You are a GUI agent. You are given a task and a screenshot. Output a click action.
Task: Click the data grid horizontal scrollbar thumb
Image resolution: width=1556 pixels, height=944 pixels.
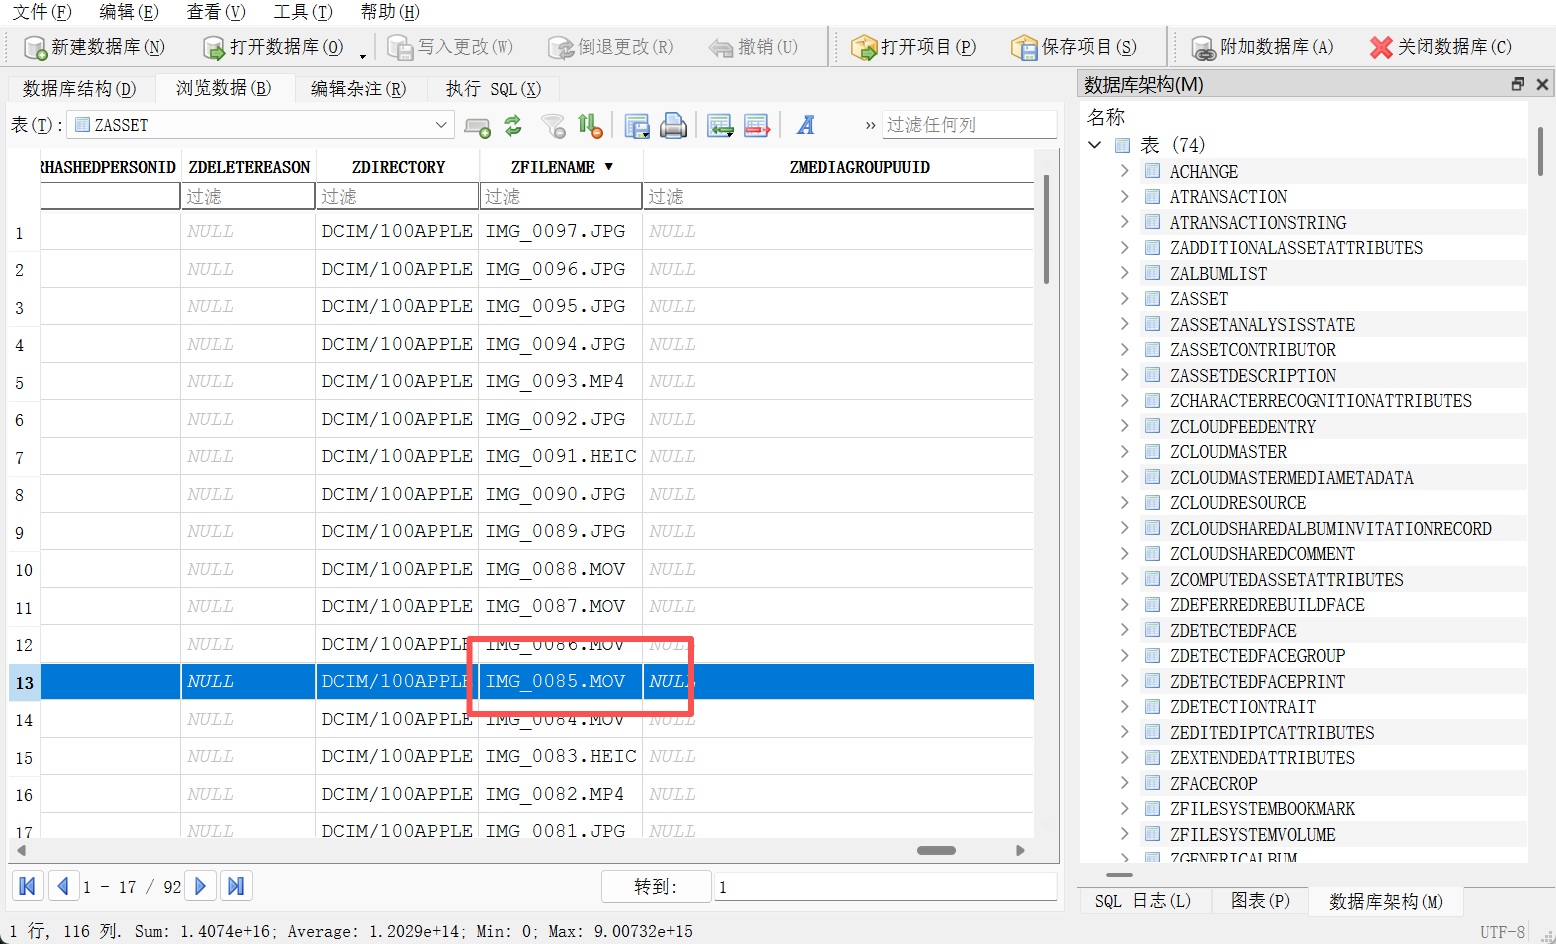[x=936, y=851]
